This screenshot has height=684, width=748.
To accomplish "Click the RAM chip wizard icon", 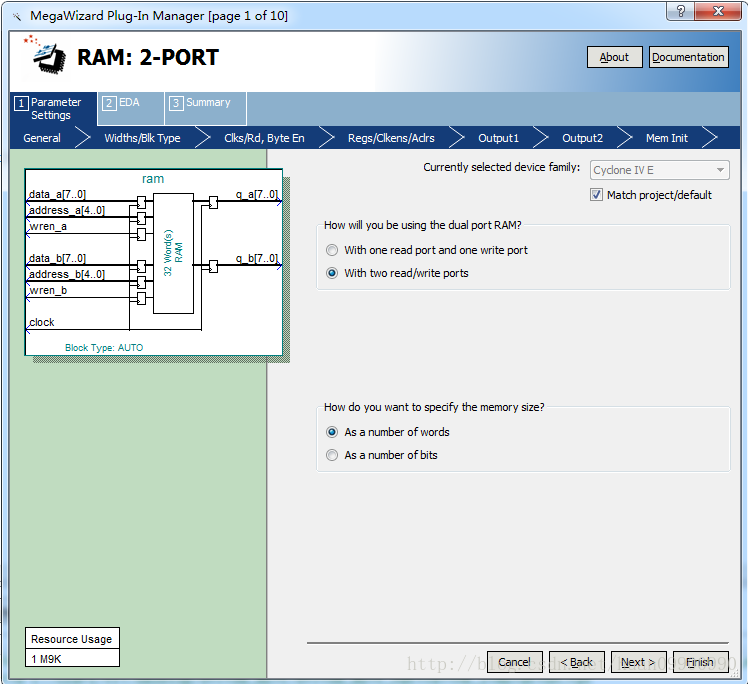I will [47, 55].
